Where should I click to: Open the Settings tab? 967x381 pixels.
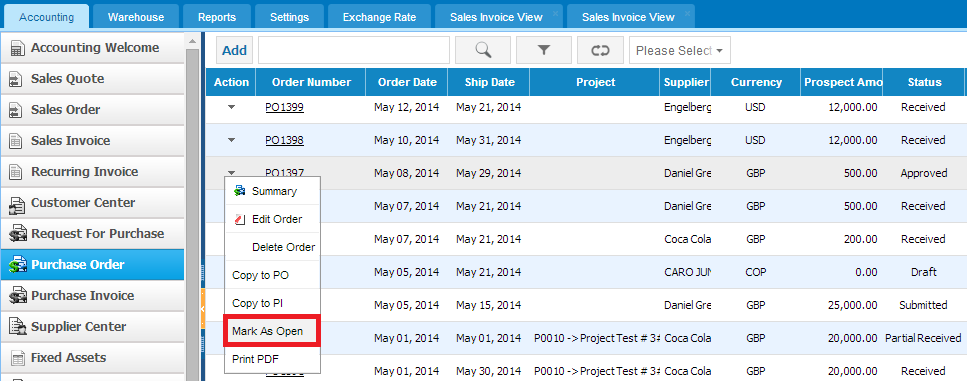[x=289, y=17]
